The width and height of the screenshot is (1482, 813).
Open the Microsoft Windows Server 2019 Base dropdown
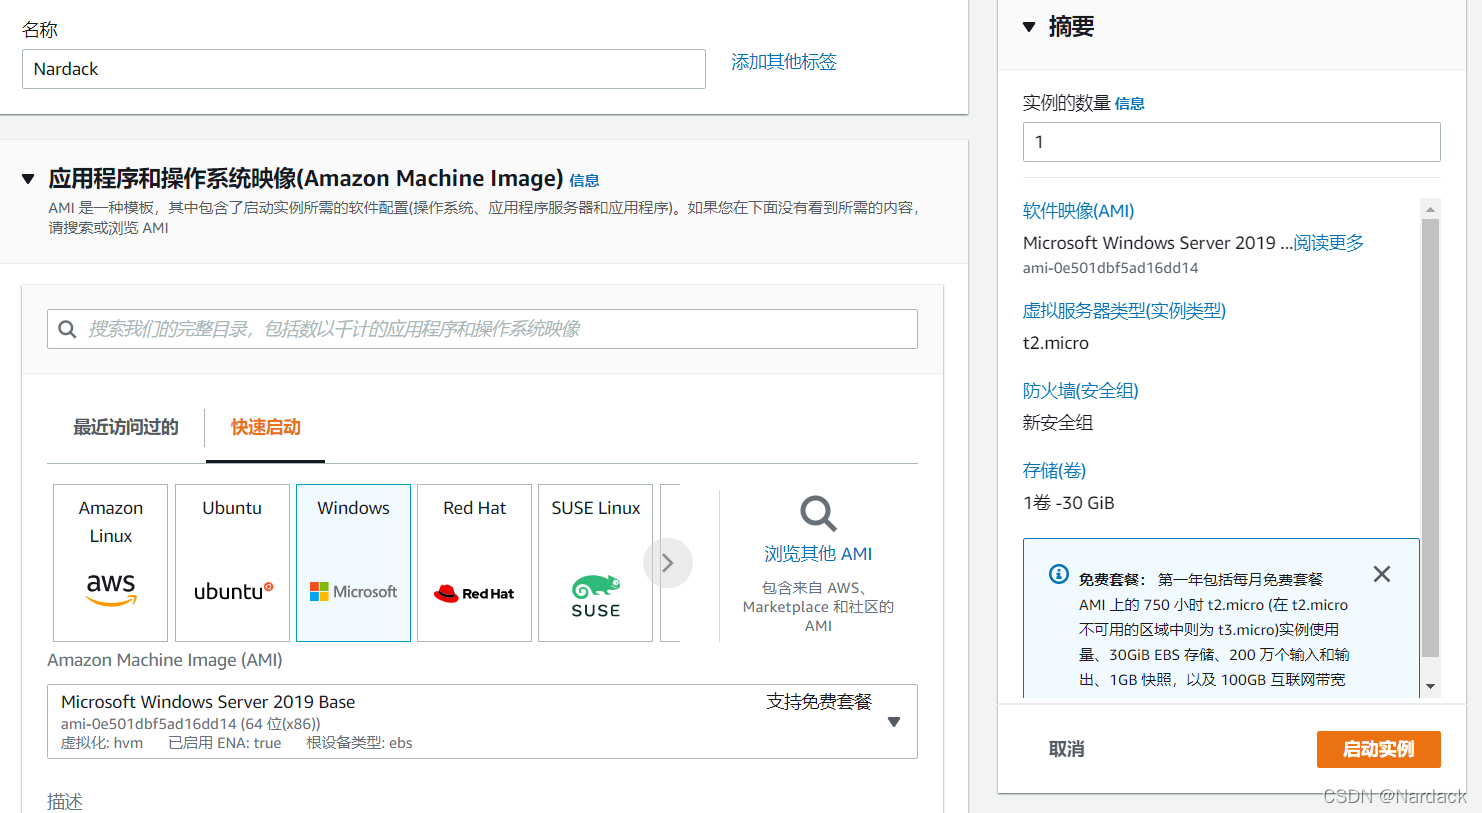point(482,721)
